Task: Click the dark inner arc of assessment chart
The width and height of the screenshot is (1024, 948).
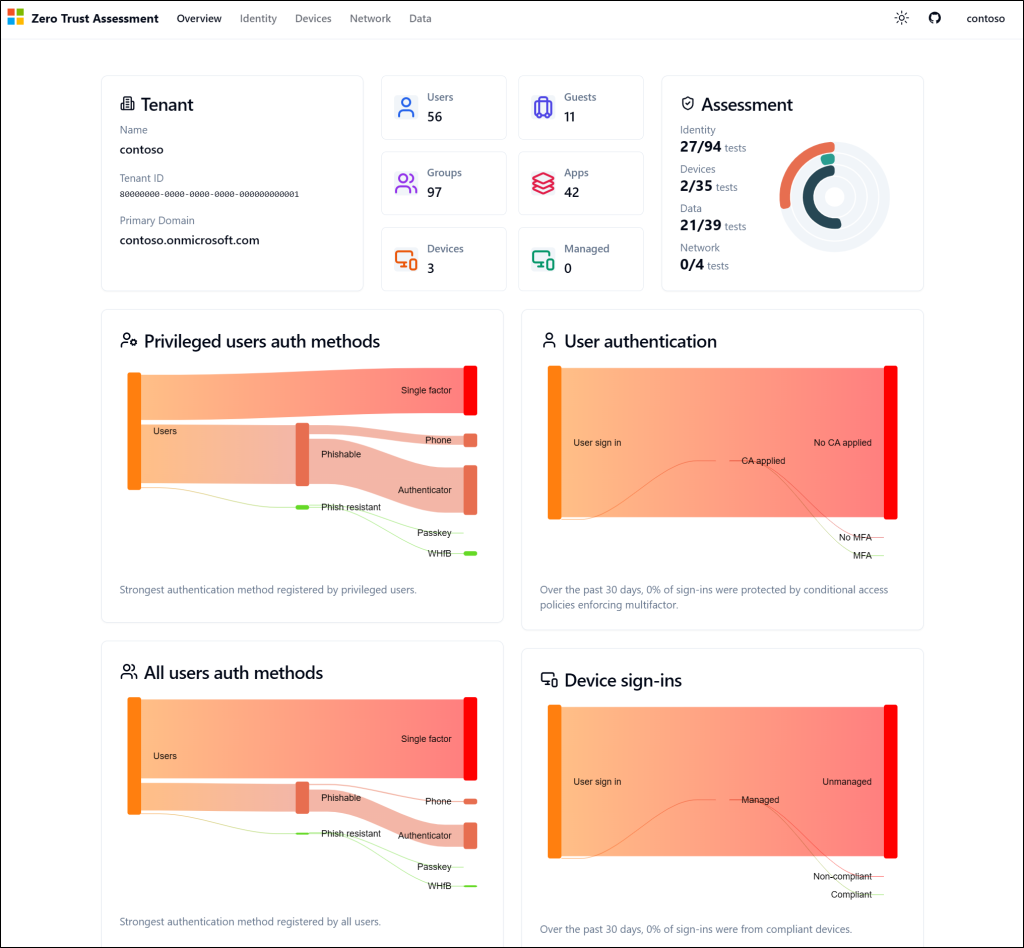Action: click(810, 196)
